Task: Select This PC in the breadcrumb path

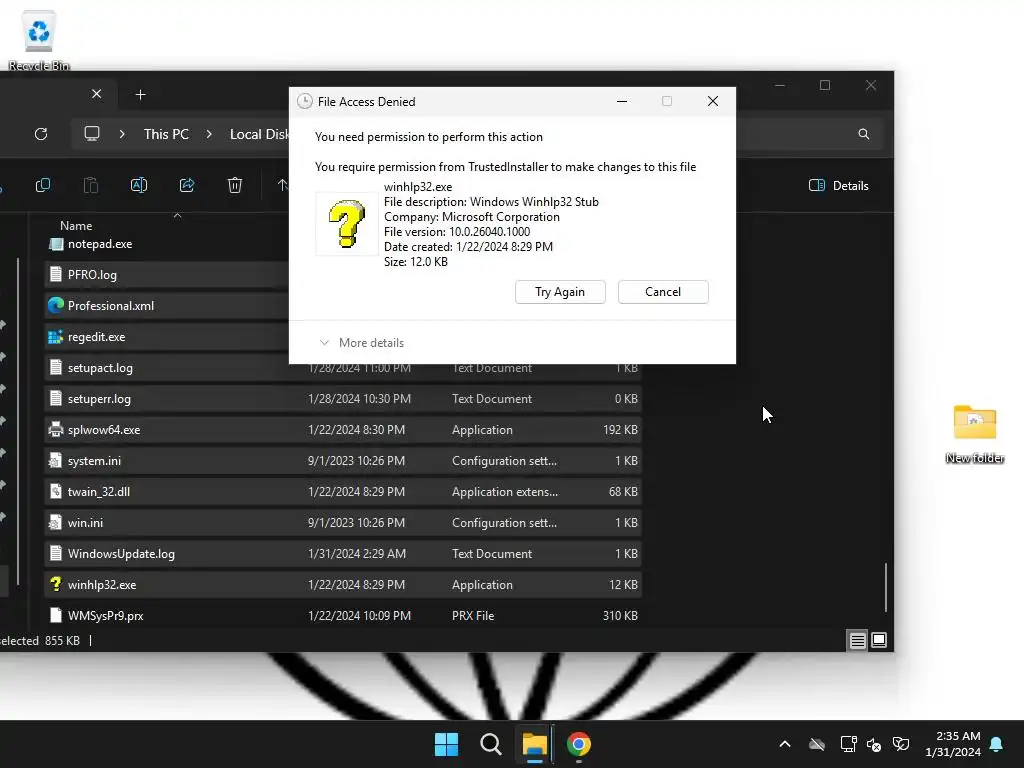Action: coord(166,134)
